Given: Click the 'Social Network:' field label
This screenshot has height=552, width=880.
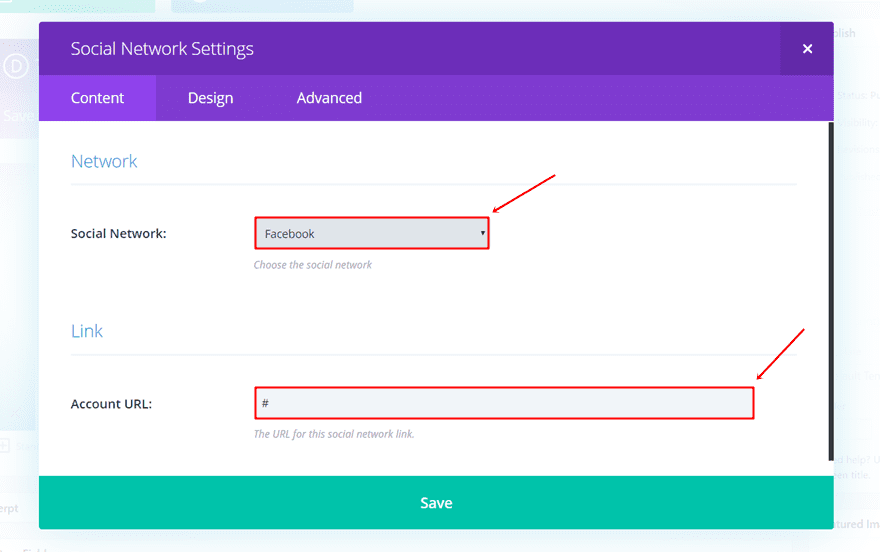Looking at the screenshot, I should point(118,234).
